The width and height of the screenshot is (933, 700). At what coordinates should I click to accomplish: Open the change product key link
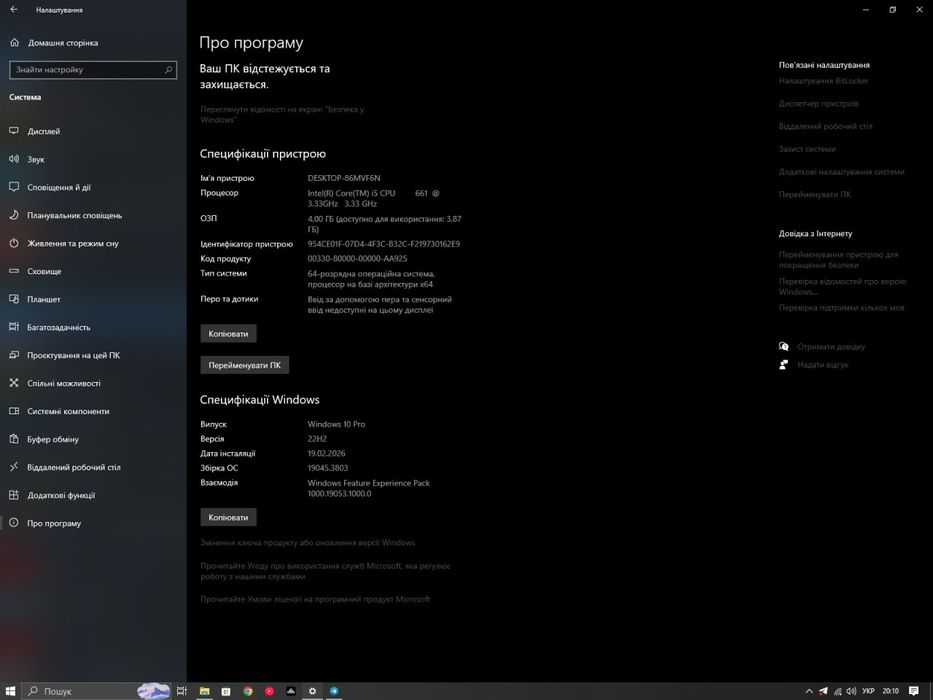[x=308, y=542]
